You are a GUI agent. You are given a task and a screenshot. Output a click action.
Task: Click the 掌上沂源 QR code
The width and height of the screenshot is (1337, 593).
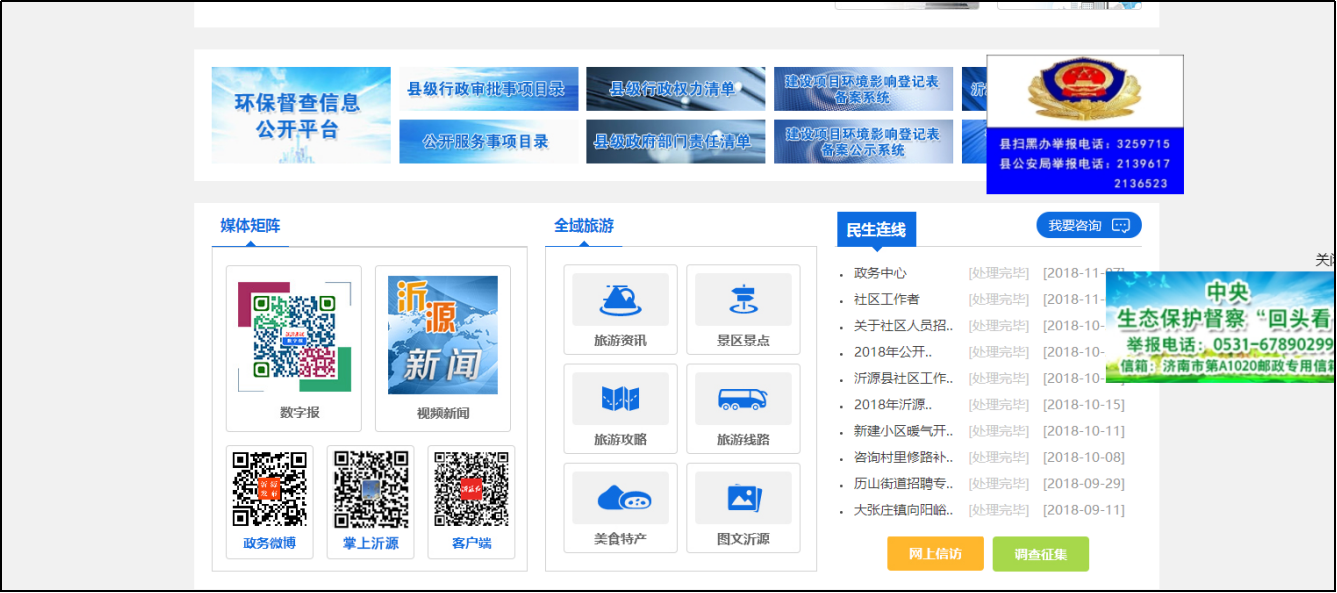pos(370,489)
